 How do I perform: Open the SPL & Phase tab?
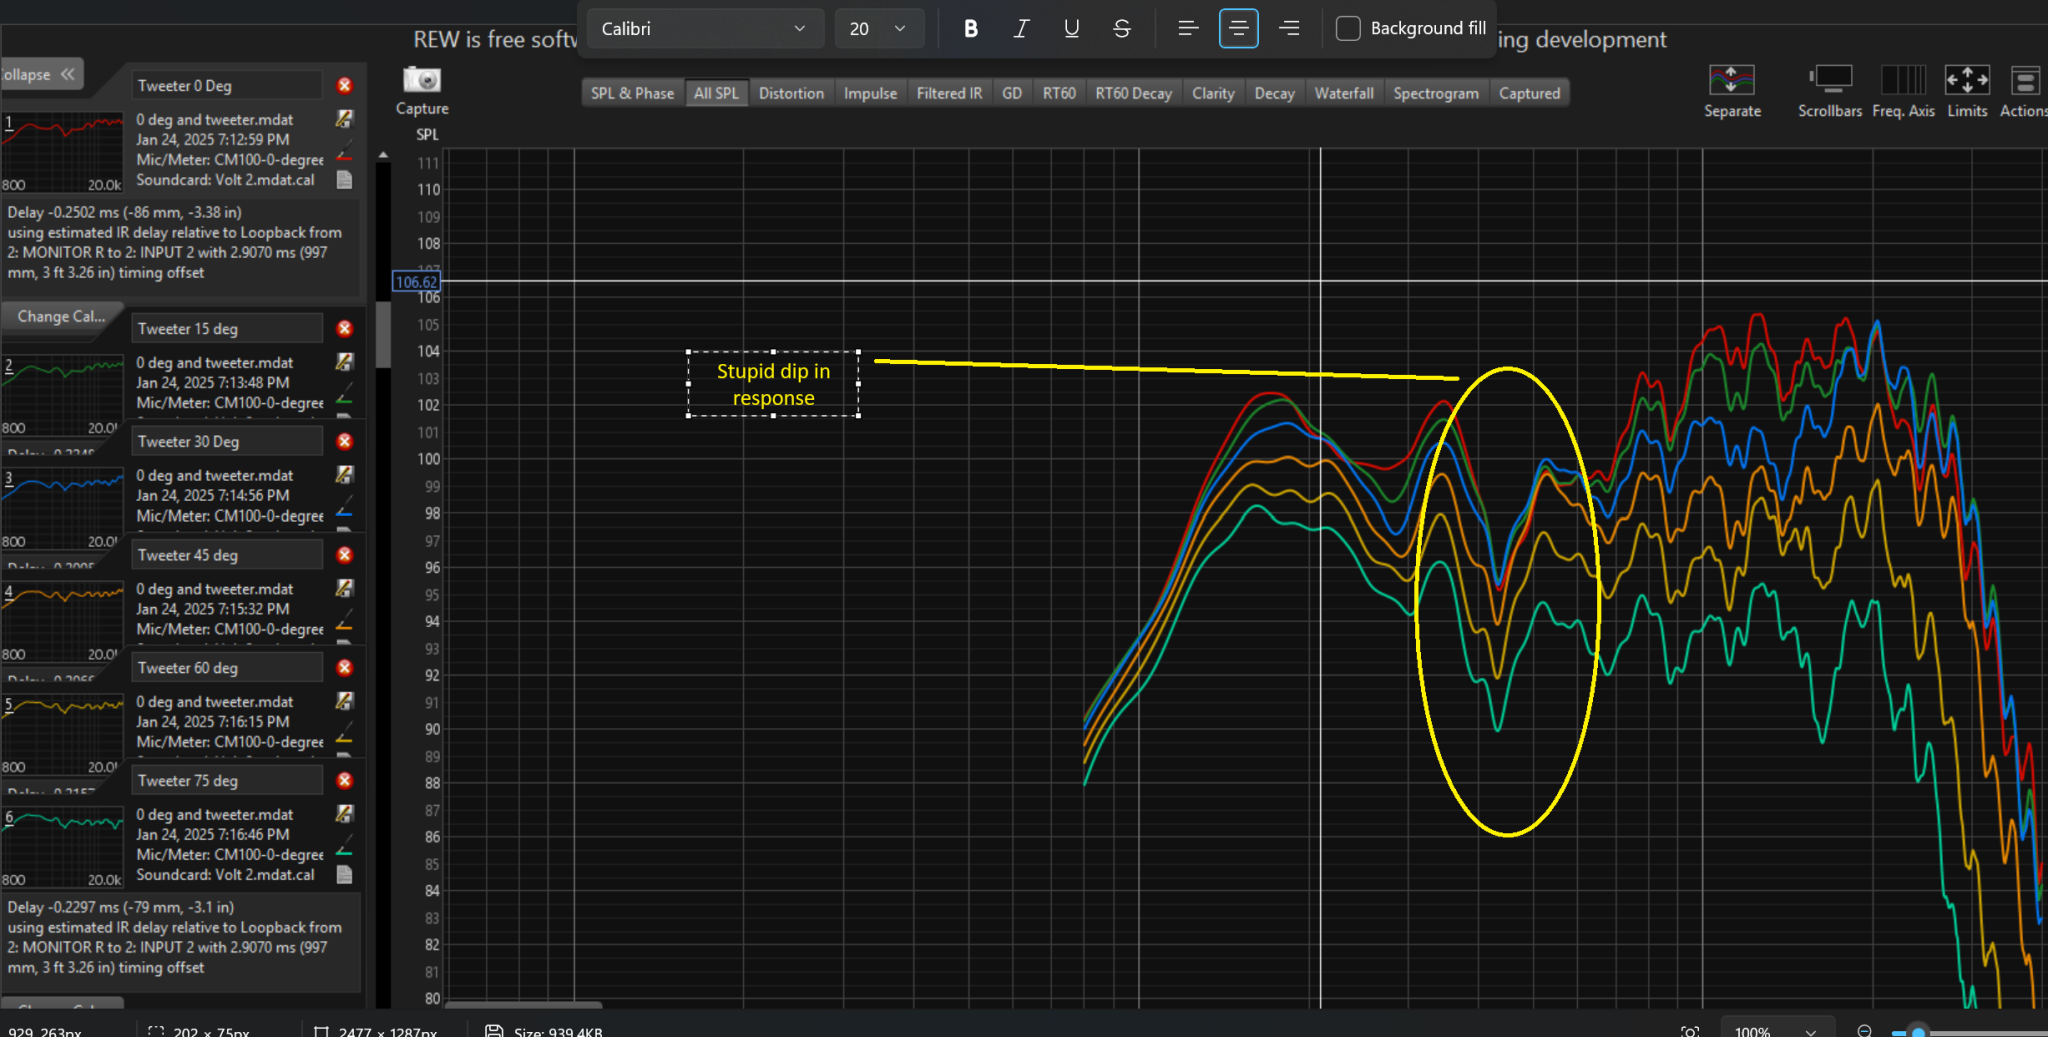pyautogui.click(x=632, y=93)
